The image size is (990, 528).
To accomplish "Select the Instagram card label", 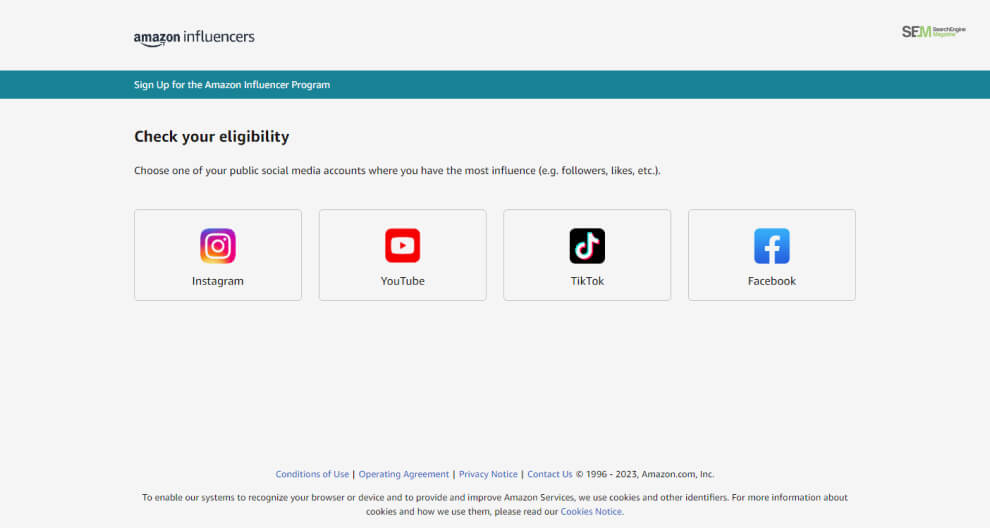I will pyautogui.click(x=218, y=281).
